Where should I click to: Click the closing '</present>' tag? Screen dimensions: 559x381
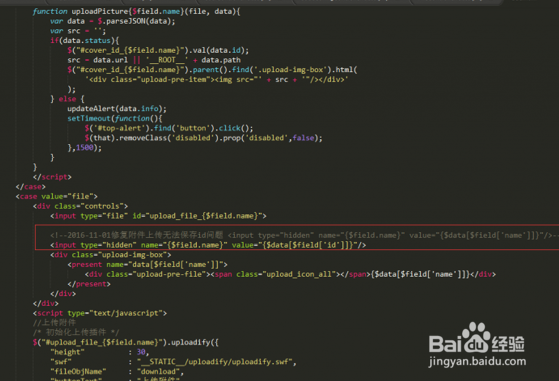tap(89, 284)
